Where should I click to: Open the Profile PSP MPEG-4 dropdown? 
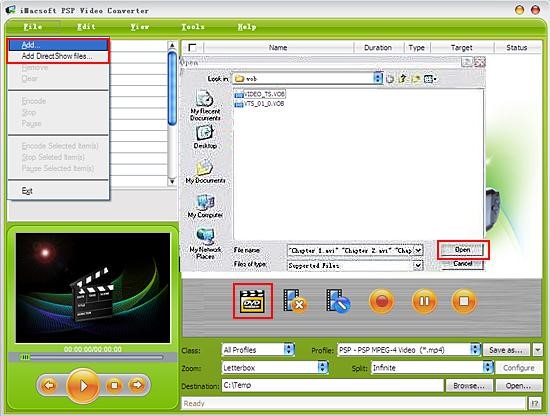(475, 349)
